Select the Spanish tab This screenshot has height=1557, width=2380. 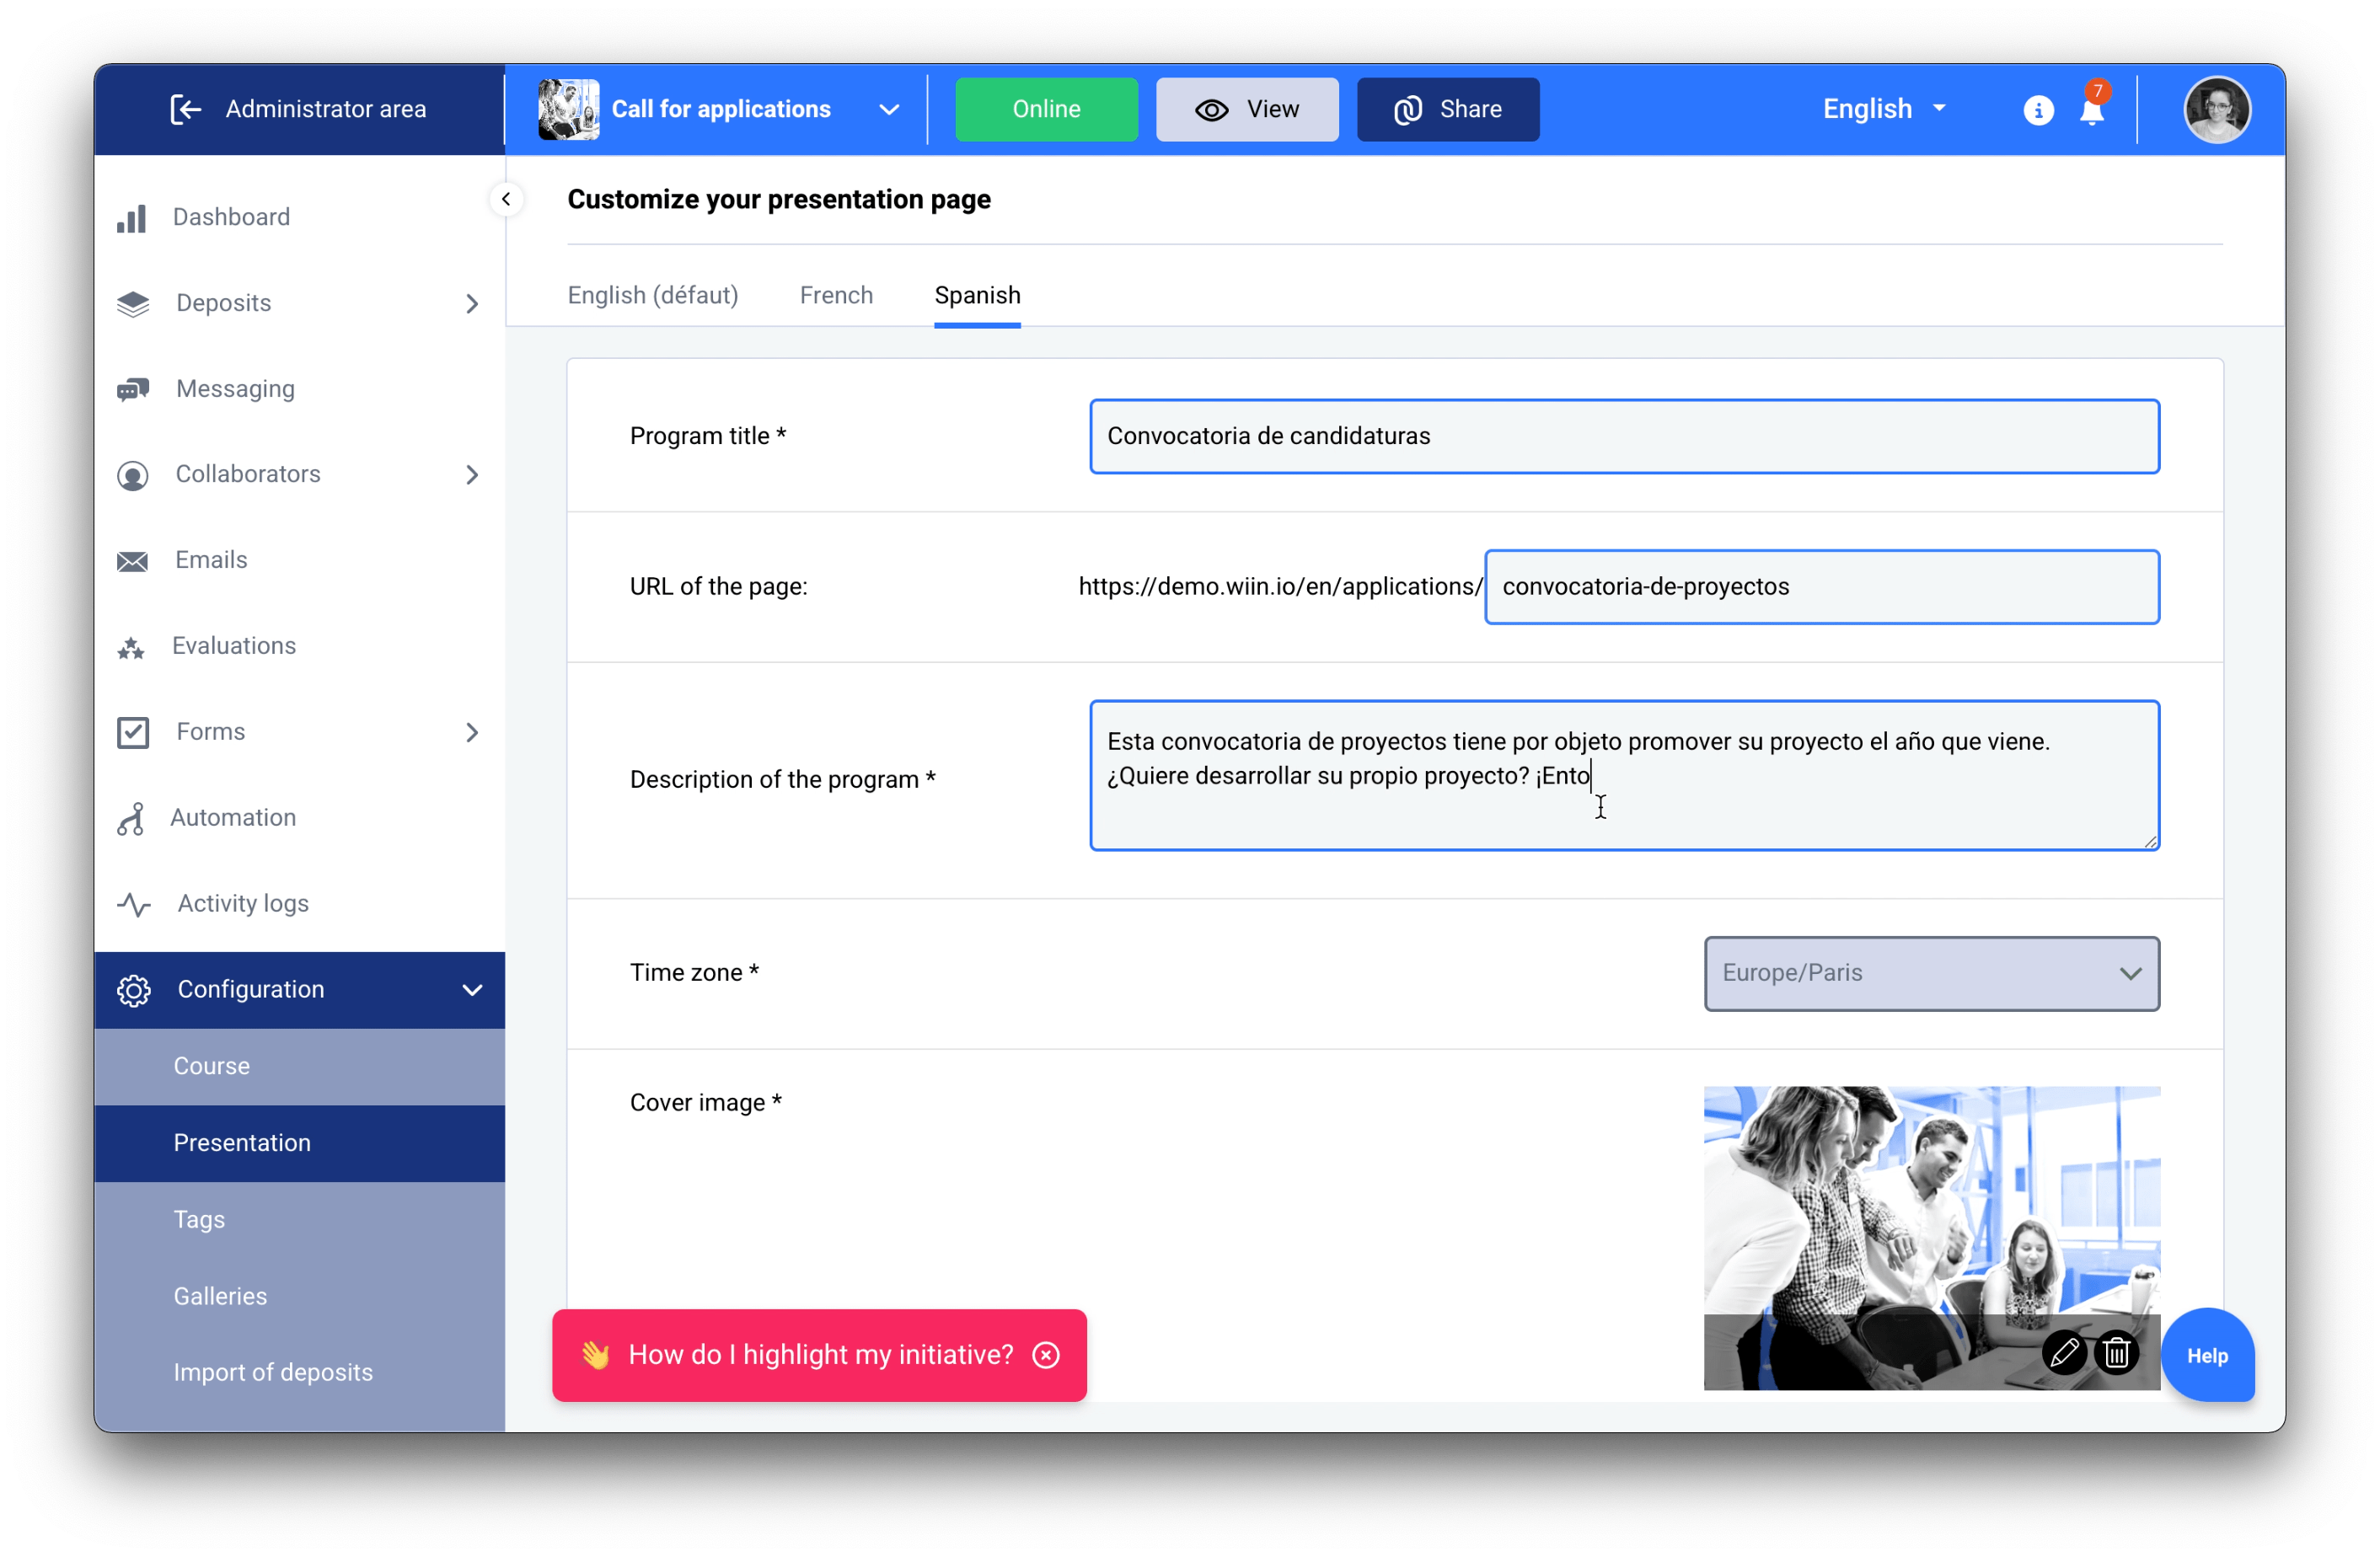click(977, 295)
